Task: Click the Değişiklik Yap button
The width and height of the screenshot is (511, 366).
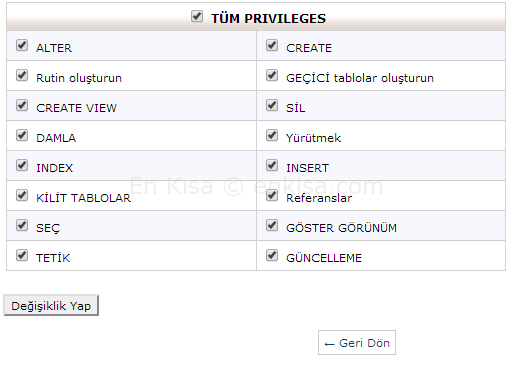Action: [x=51, y=305]
